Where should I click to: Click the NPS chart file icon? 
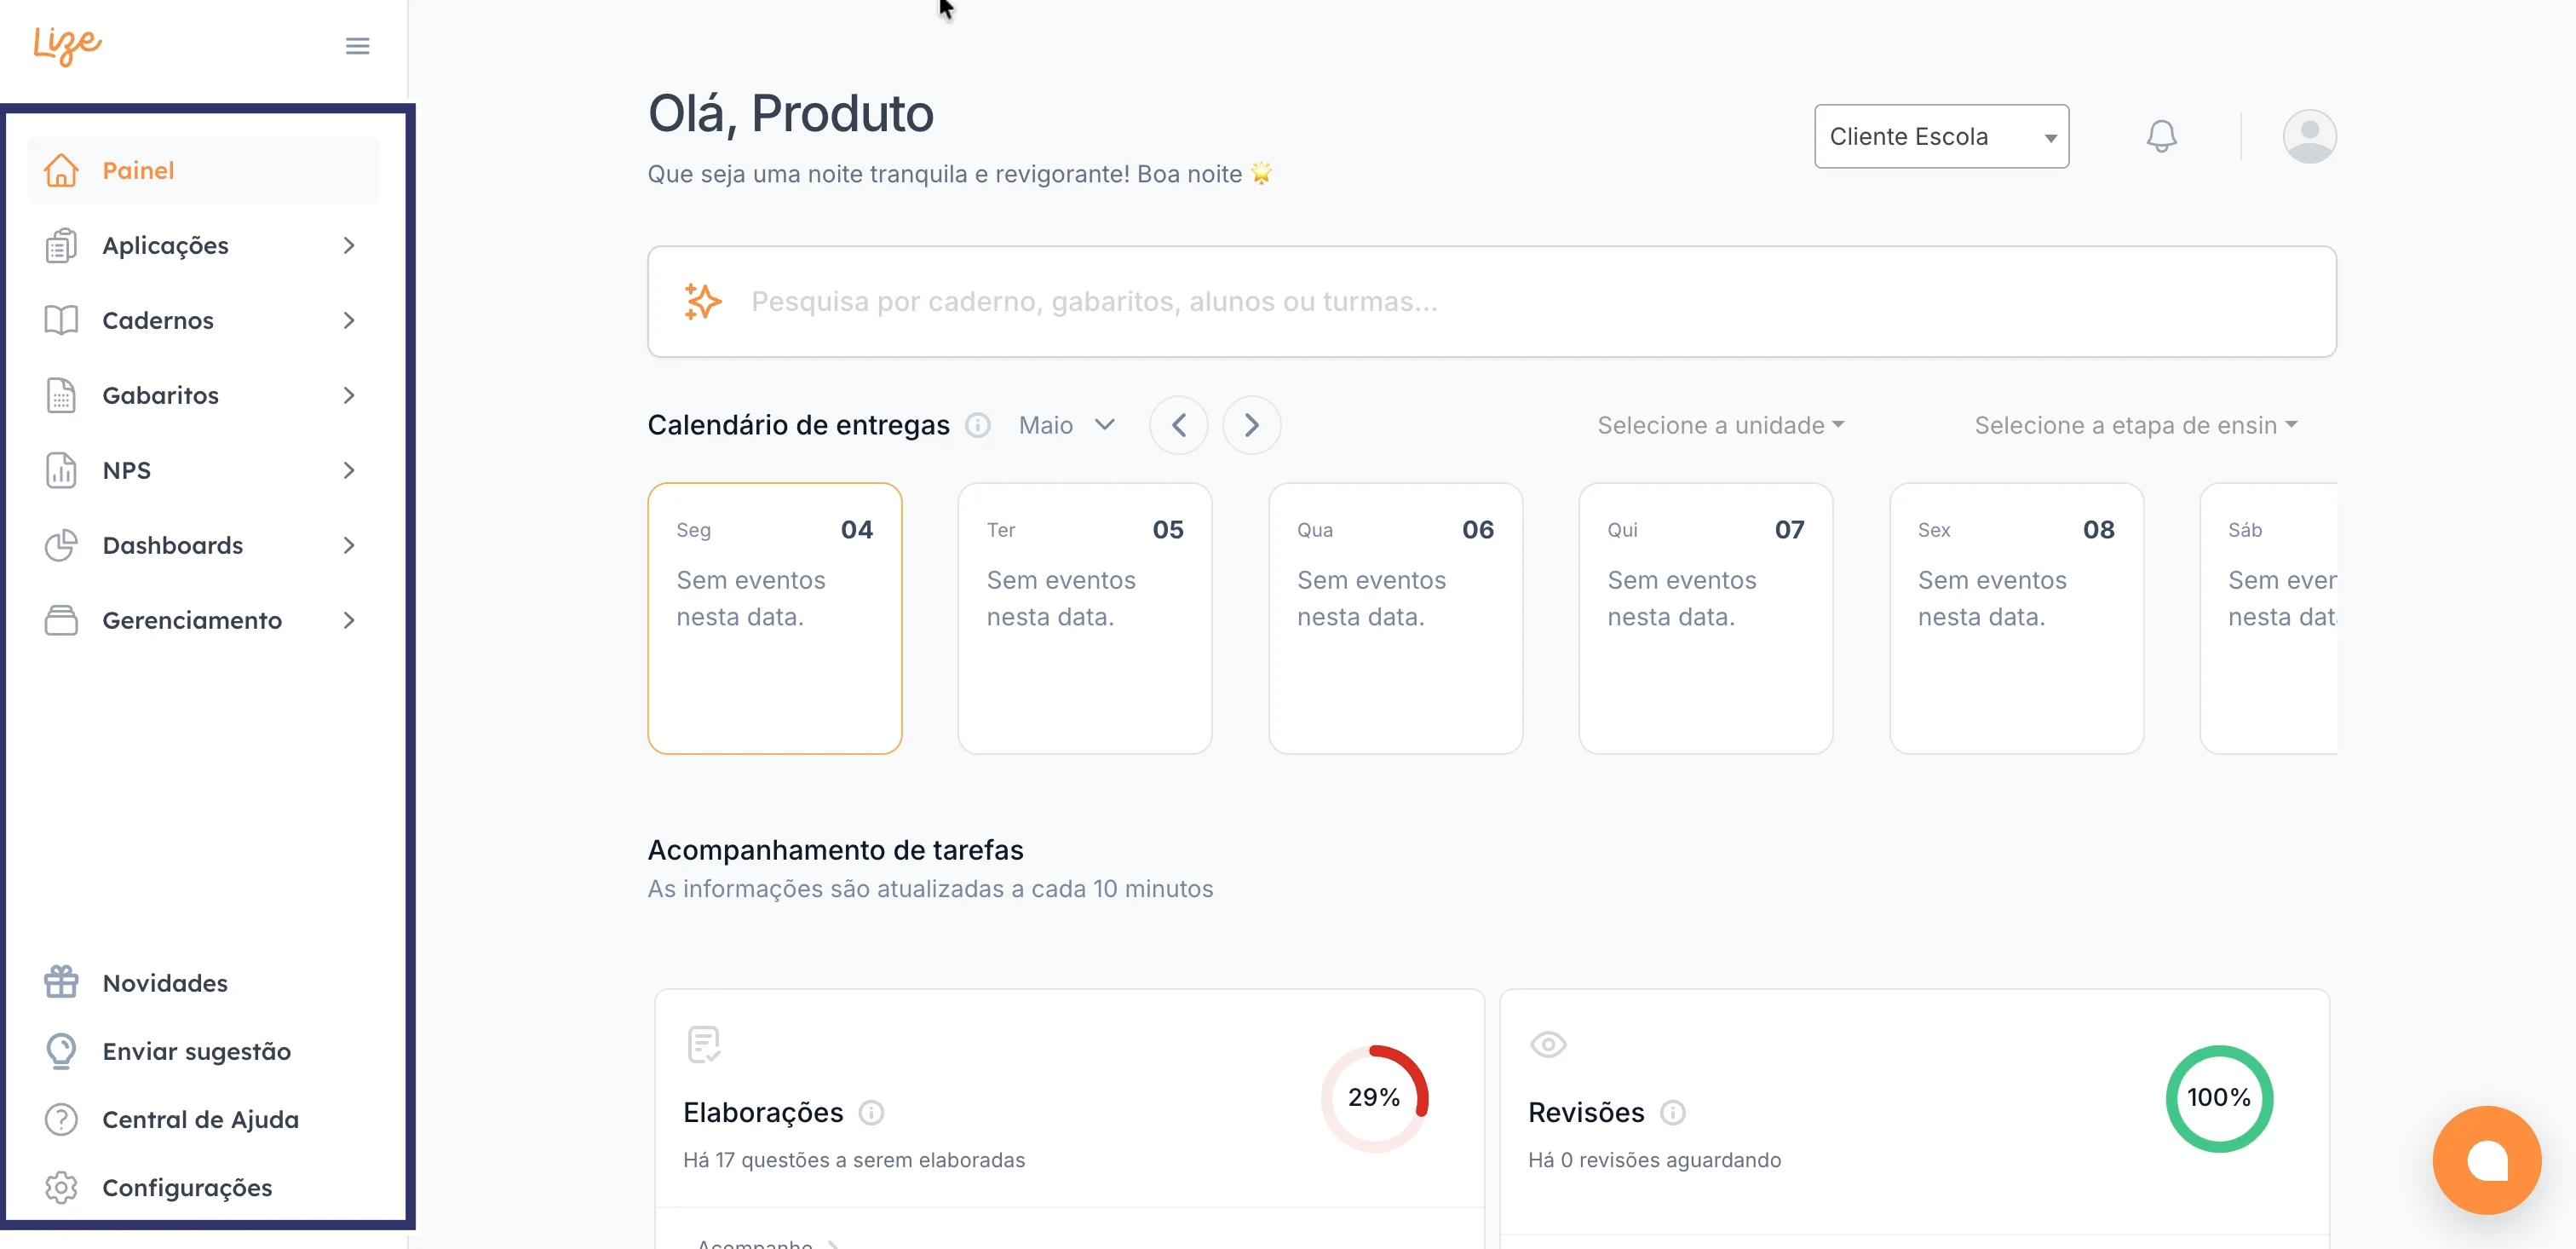61,470
